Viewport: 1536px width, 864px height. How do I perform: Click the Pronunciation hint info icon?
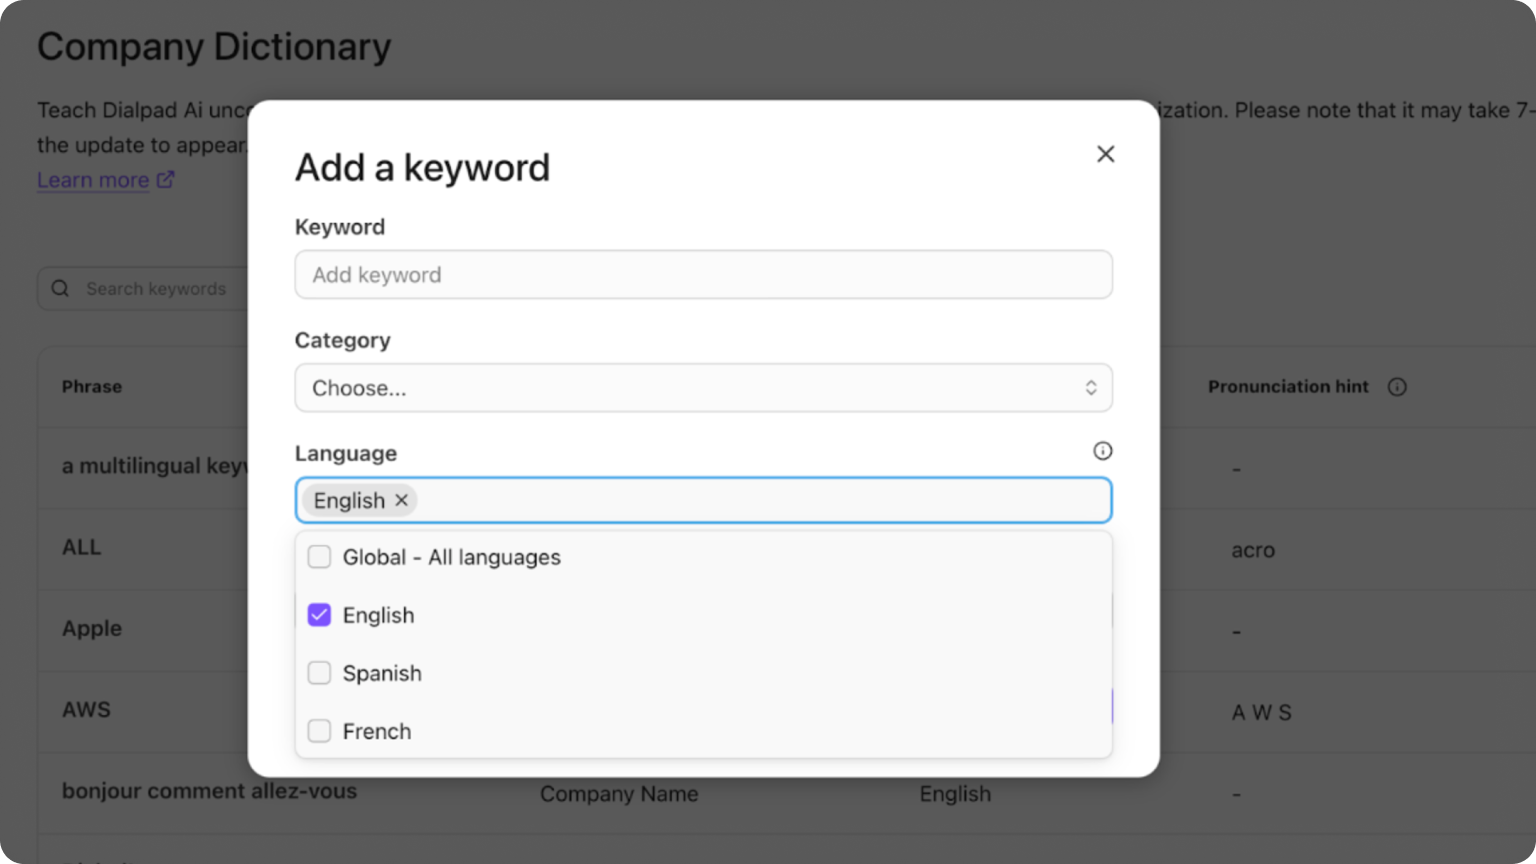pyautogui.click(x=1397, y=387)
